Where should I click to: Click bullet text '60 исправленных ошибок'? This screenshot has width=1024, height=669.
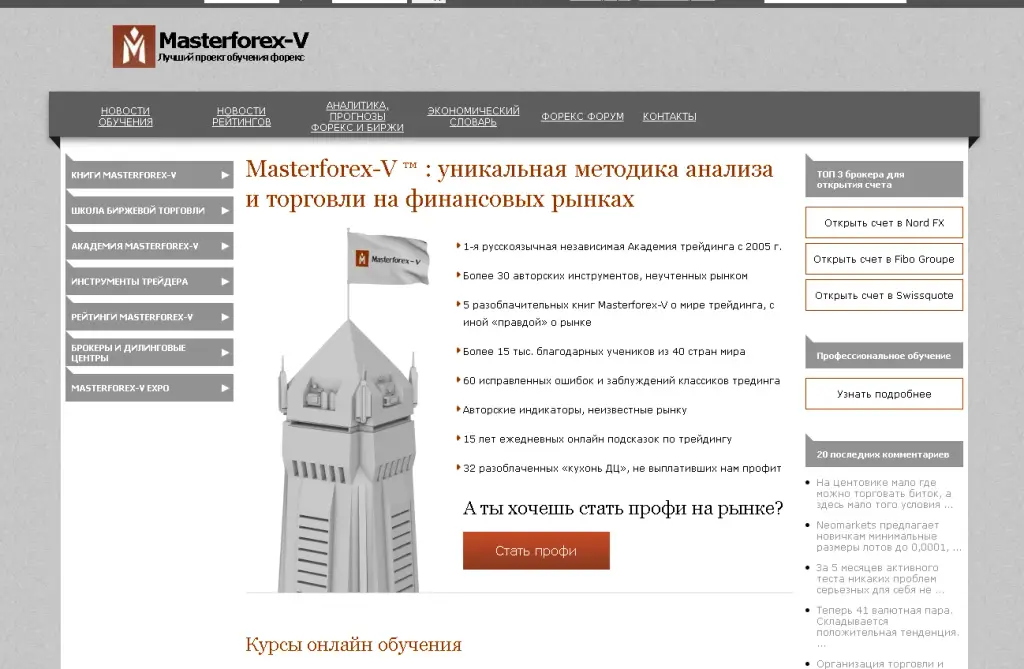click(621, 380)
